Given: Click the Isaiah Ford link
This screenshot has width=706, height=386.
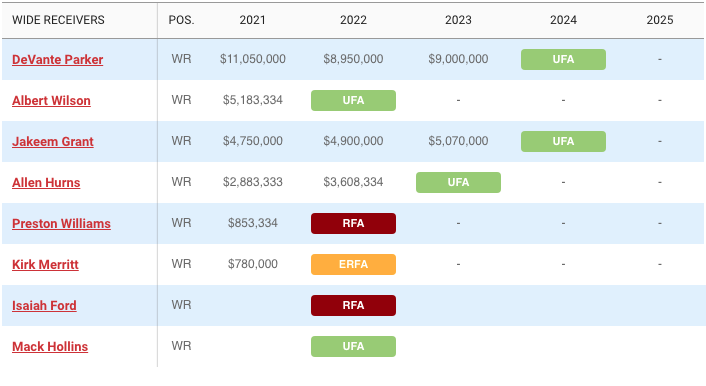Looking at the screenshot, I should 44,305.
